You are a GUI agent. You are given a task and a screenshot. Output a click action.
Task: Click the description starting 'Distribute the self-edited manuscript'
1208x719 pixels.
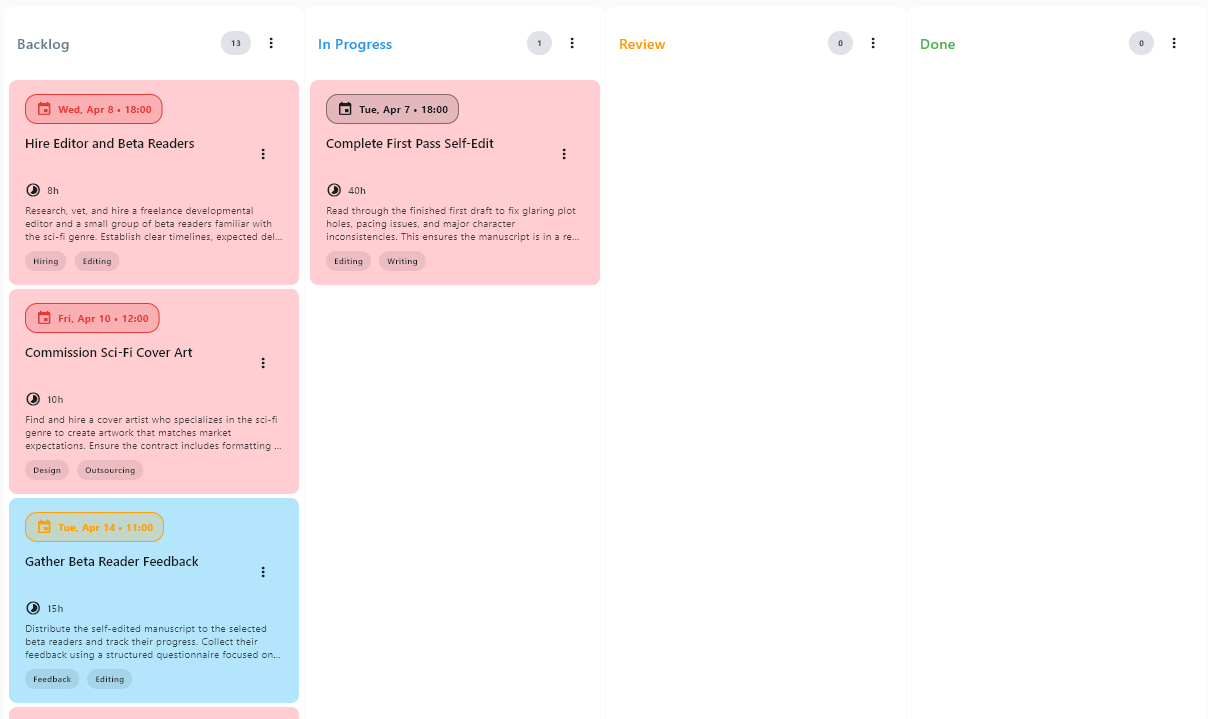click(x=154, y=642)
